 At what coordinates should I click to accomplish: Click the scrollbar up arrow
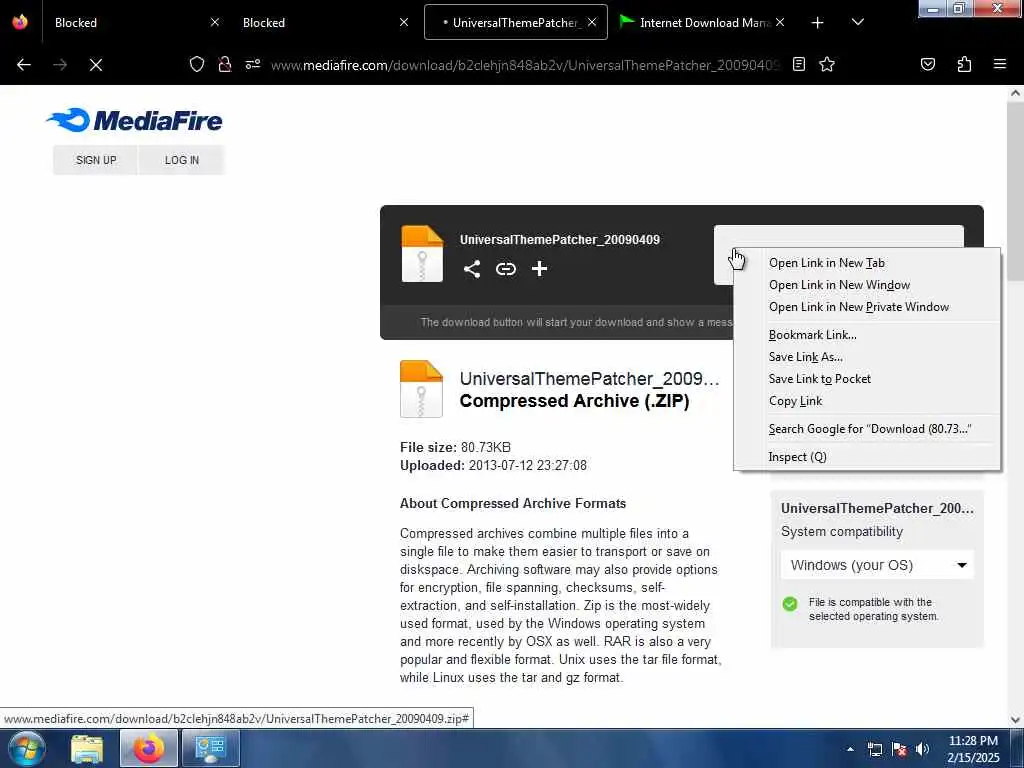(1015, 93)
